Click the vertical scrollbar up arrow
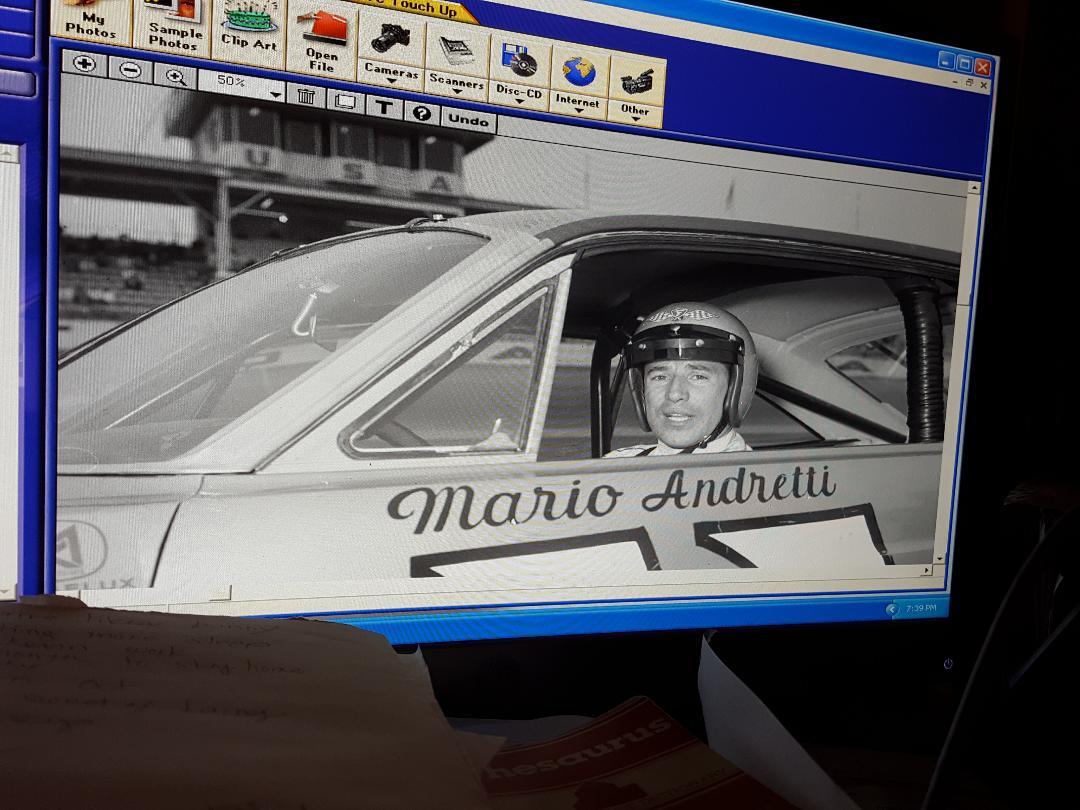Viewport: 1080px width, 810px height. [974, 187]
